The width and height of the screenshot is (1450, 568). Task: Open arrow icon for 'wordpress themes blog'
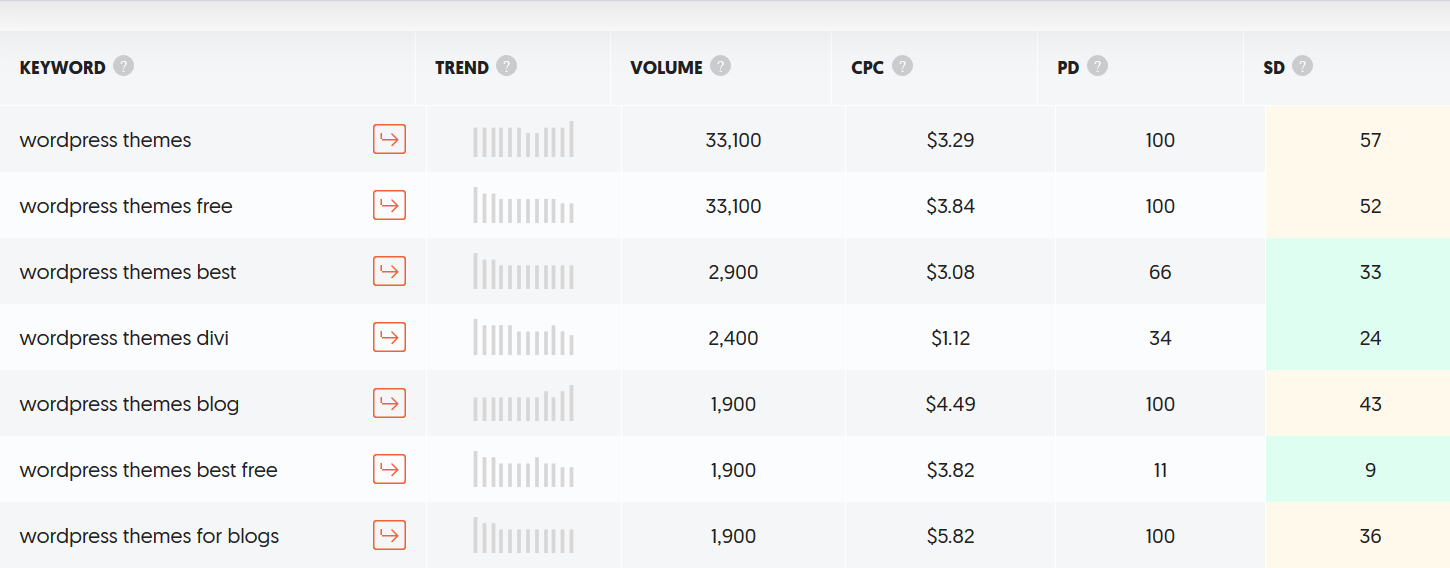[389, 403]
